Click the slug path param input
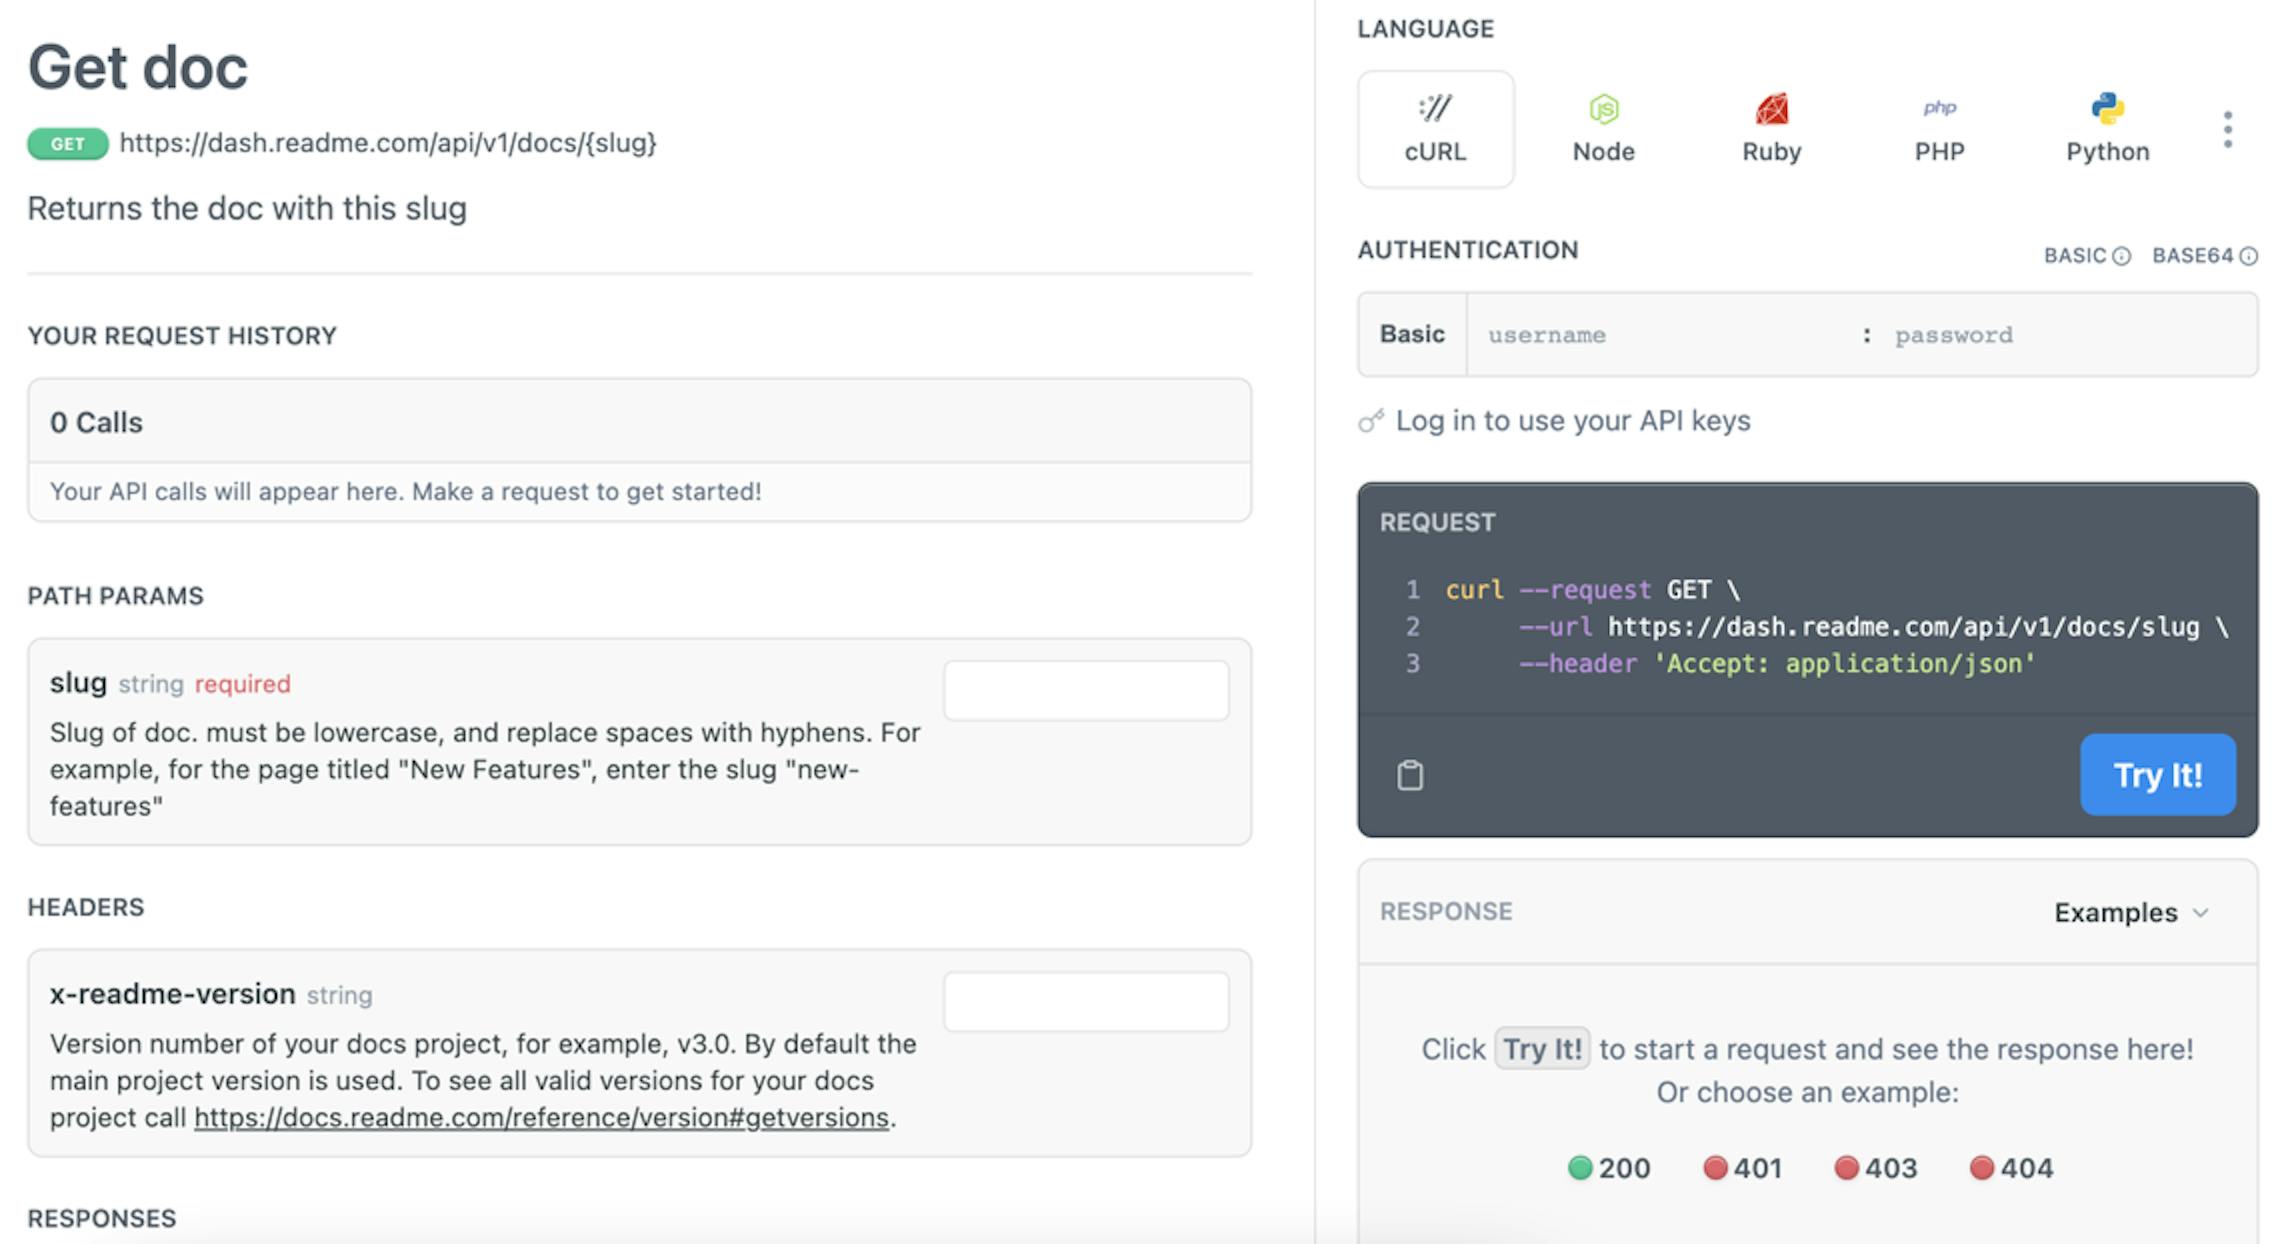This screenshot has height=1244, width=2280. [1086, 690]
